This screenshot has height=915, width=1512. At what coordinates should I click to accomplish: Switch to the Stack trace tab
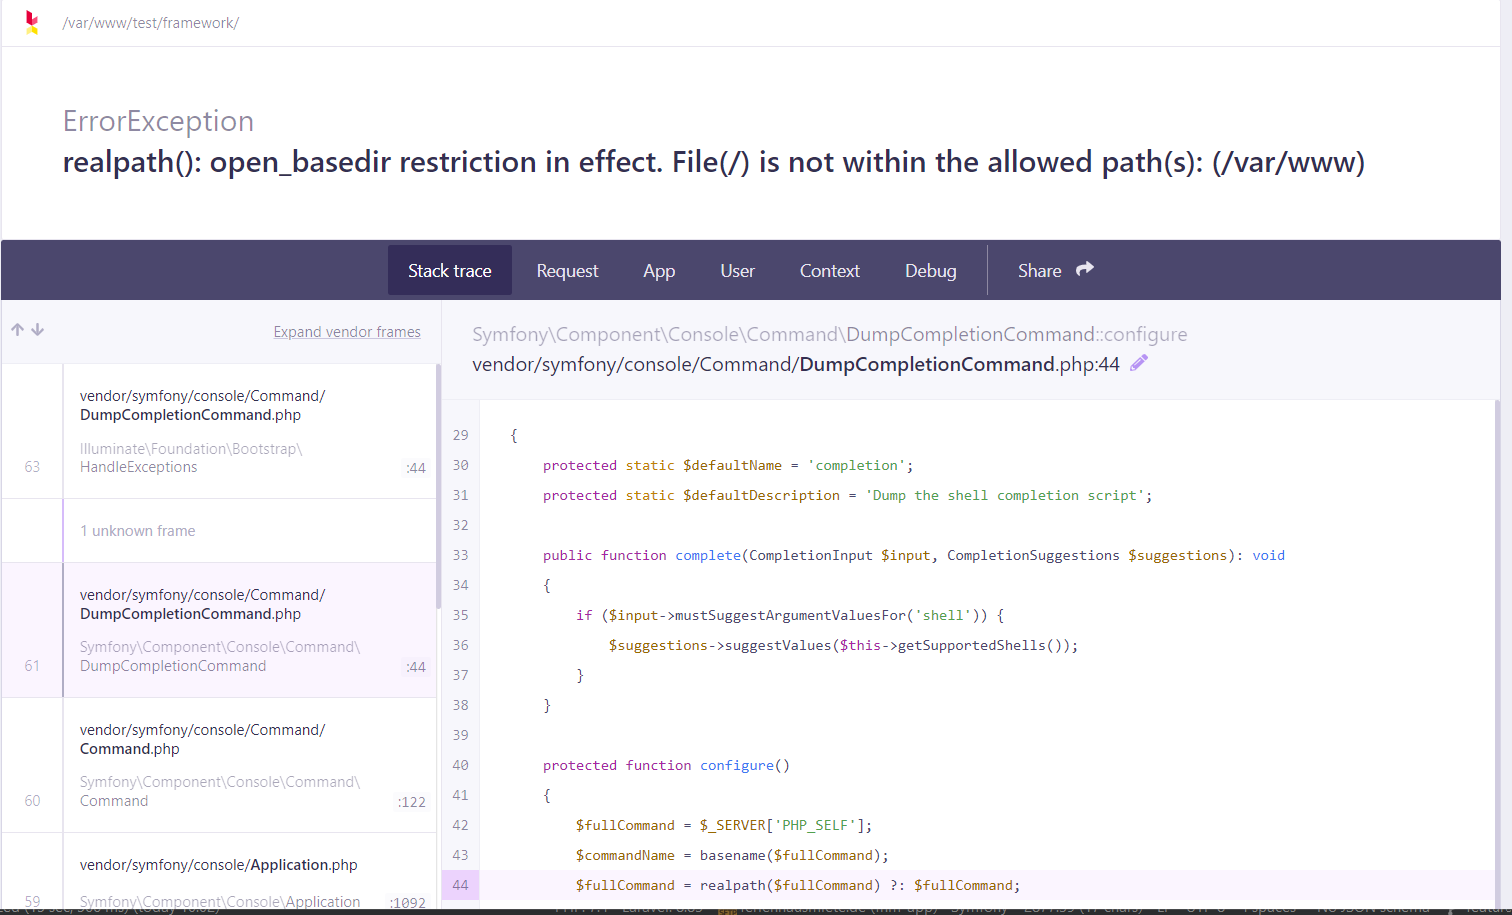(449, 270)
